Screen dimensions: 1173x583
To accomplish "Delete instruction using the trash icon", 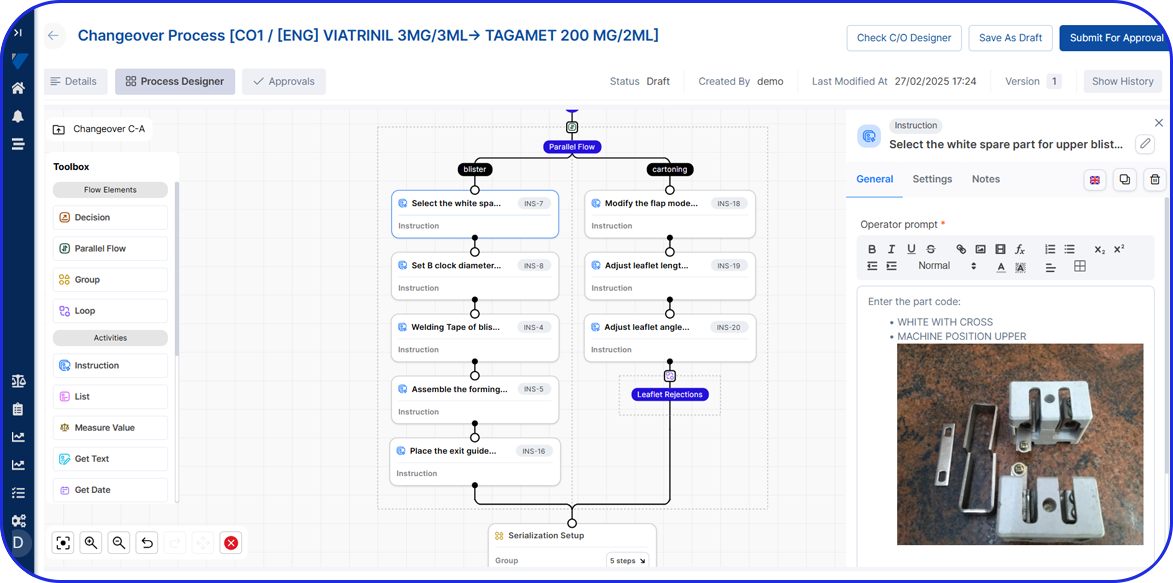I will [1154, 180].
